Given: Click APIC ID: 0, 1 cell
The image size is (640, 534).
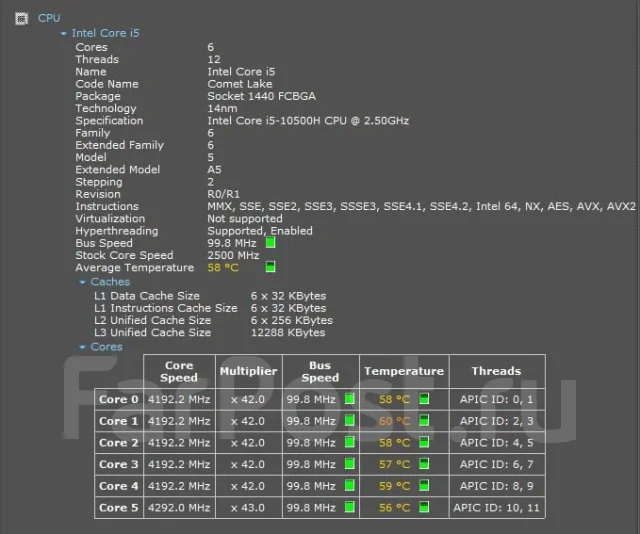Looking at the screenshot, I should tap(497, 399).
